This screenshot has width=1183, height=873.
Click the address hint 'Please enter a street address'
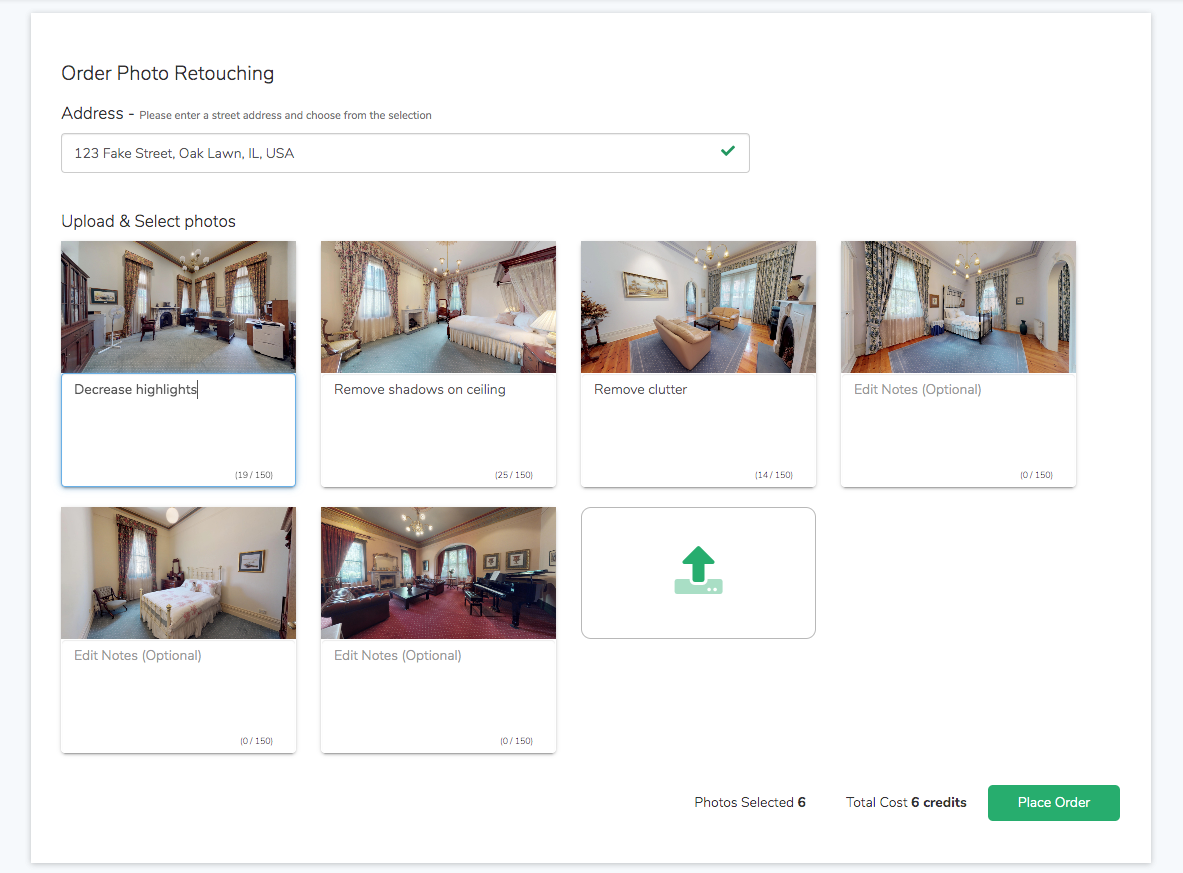pos(285,115)
